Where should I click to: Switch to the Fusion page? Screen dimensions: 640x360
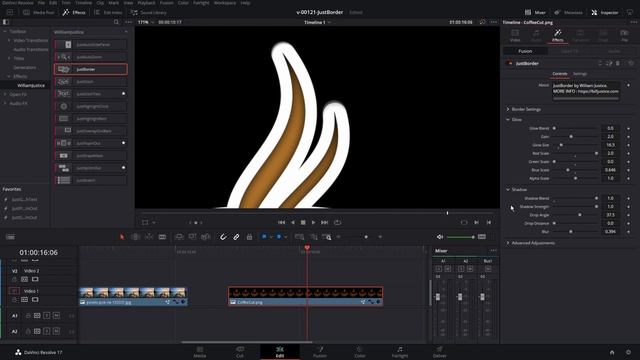point(320,352)
